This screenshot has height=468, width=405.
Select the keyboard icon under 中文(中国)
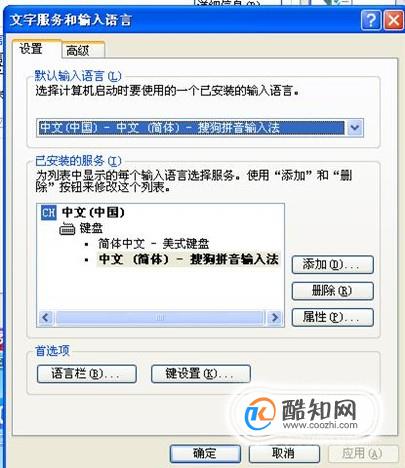pos(67,229)
